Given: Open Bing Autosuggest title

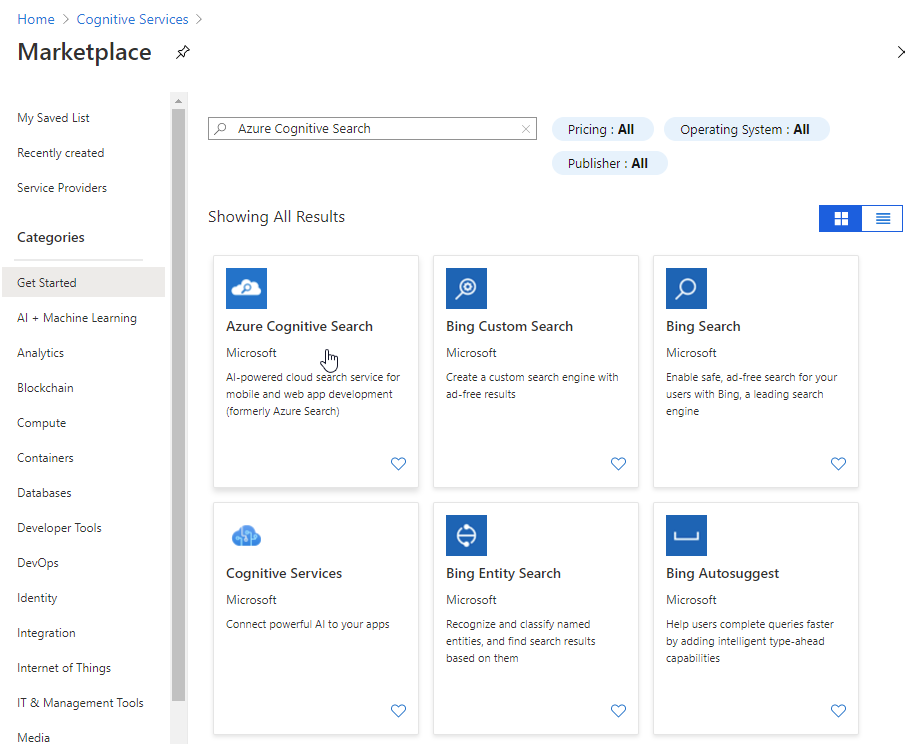Looking at the screenshot, I should pyautogui.click(x=722, y=574).
